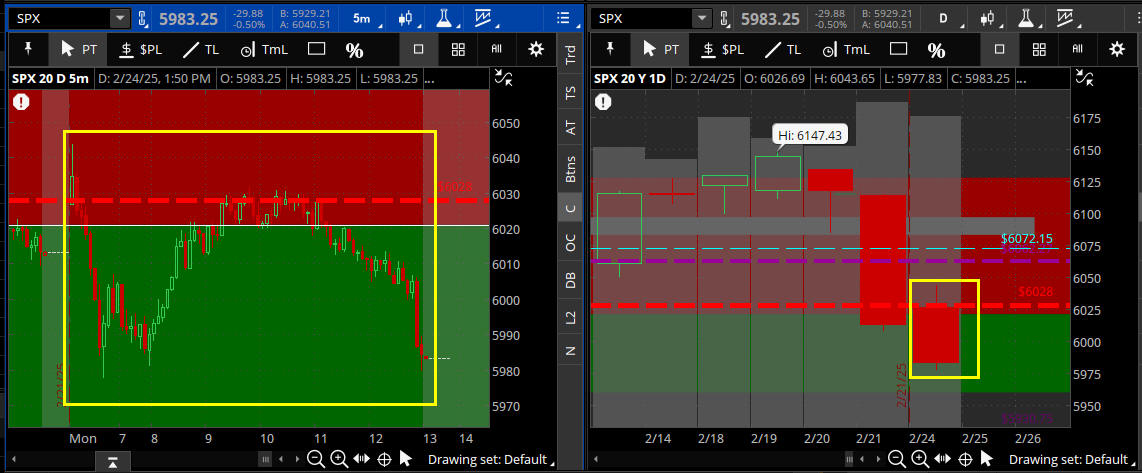The width and height of the screenshot is (1142, 473).
Task: Open the Trd sidebar tab
Action: 570,56
